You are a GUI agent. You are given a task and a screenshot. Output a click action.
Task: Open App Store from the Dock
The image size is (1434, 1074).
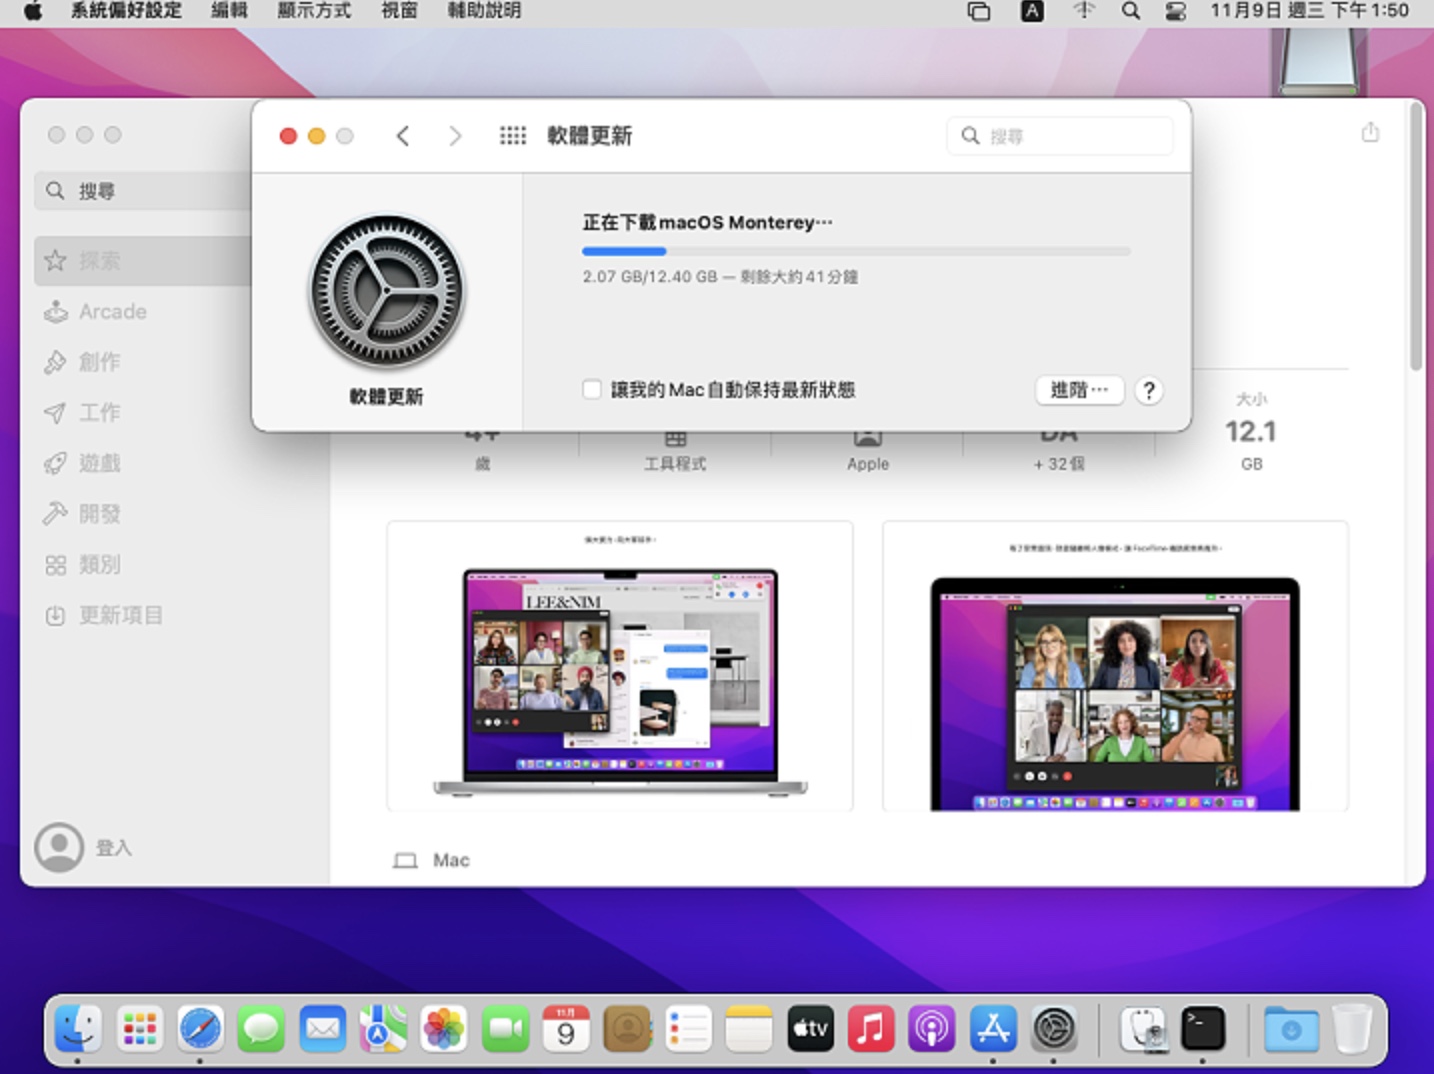coord(993,1028)
